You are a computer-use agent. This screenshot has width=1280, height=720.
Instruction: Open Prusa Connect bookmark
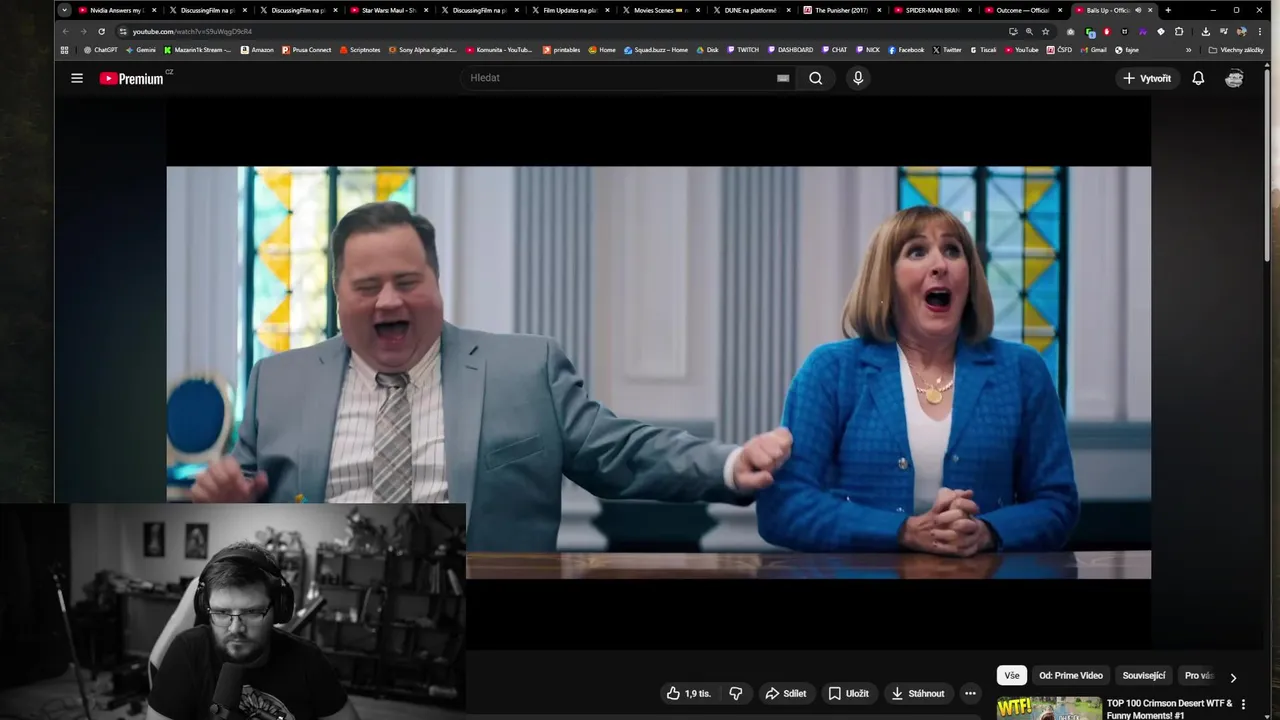pos(307,49)
